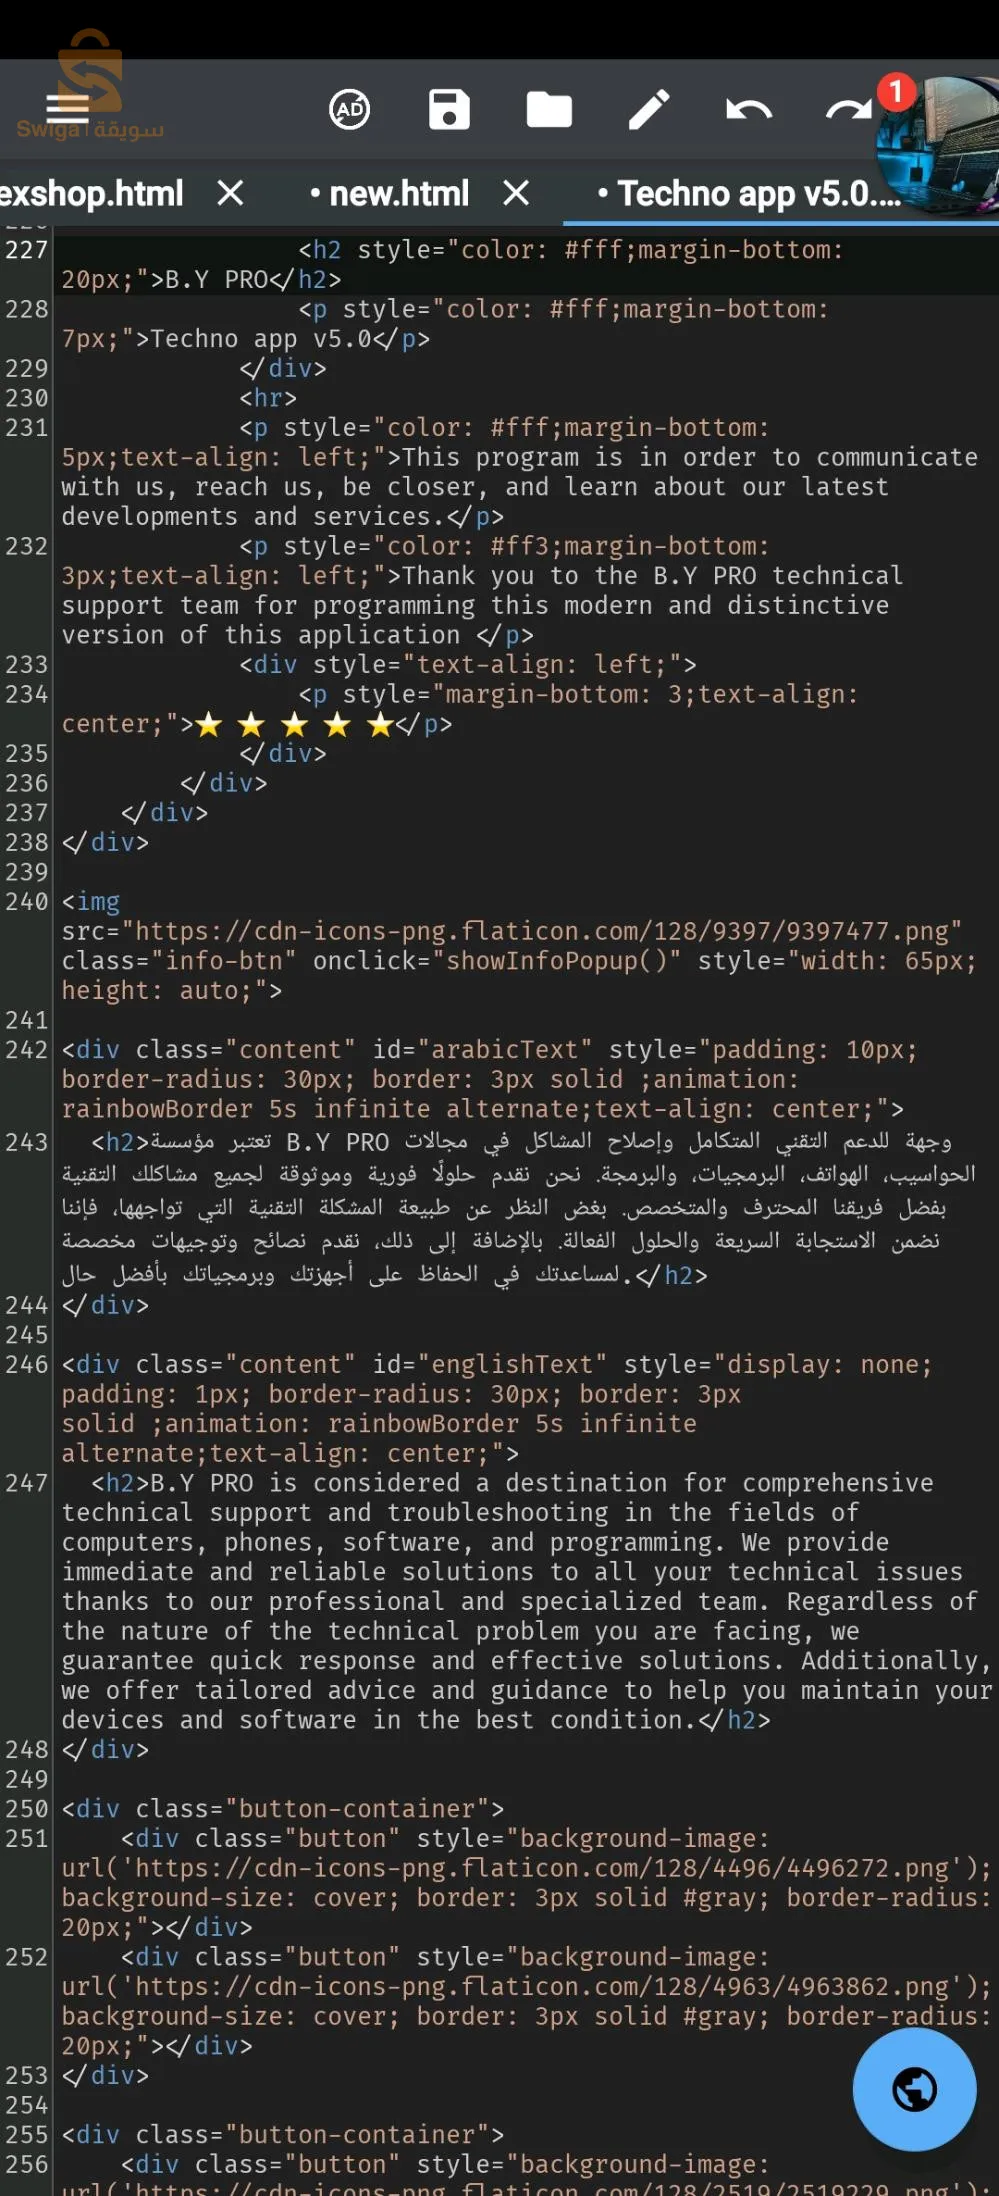Click class="button-container" on line 250
This screenshot has width=999, height=2196.
pos(312,1809)
